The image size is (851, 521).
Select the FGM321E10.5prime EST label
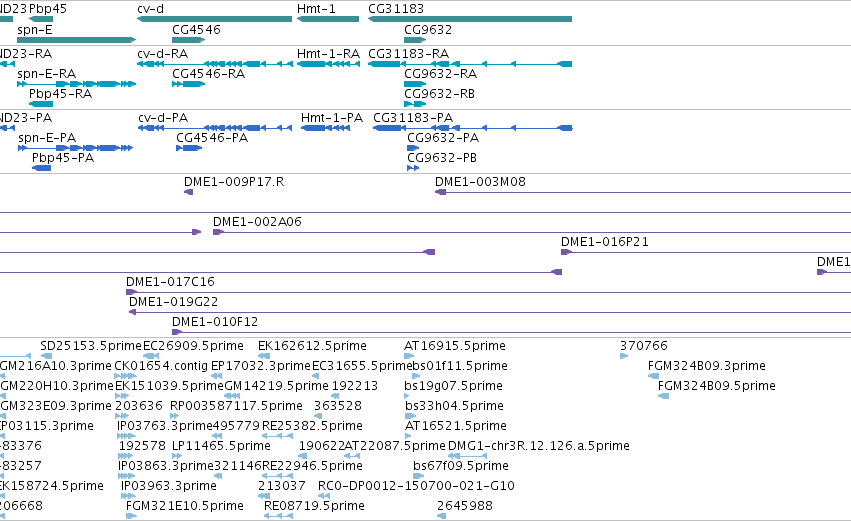click(185, 507)
